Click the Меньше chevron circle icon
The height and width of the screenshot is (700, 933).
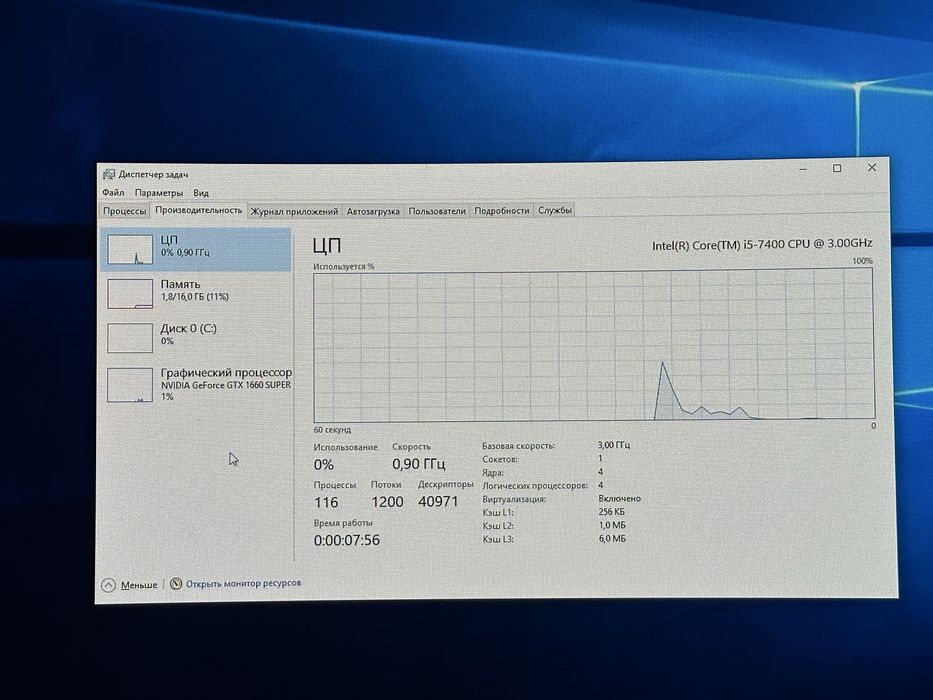(108, 585)
